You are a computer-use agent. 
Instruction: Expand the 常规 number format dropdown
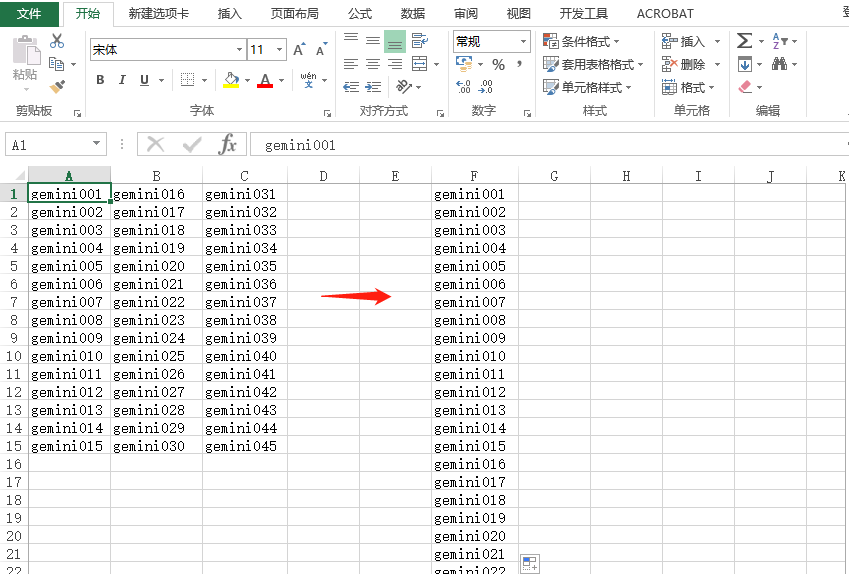coord(523,41)
